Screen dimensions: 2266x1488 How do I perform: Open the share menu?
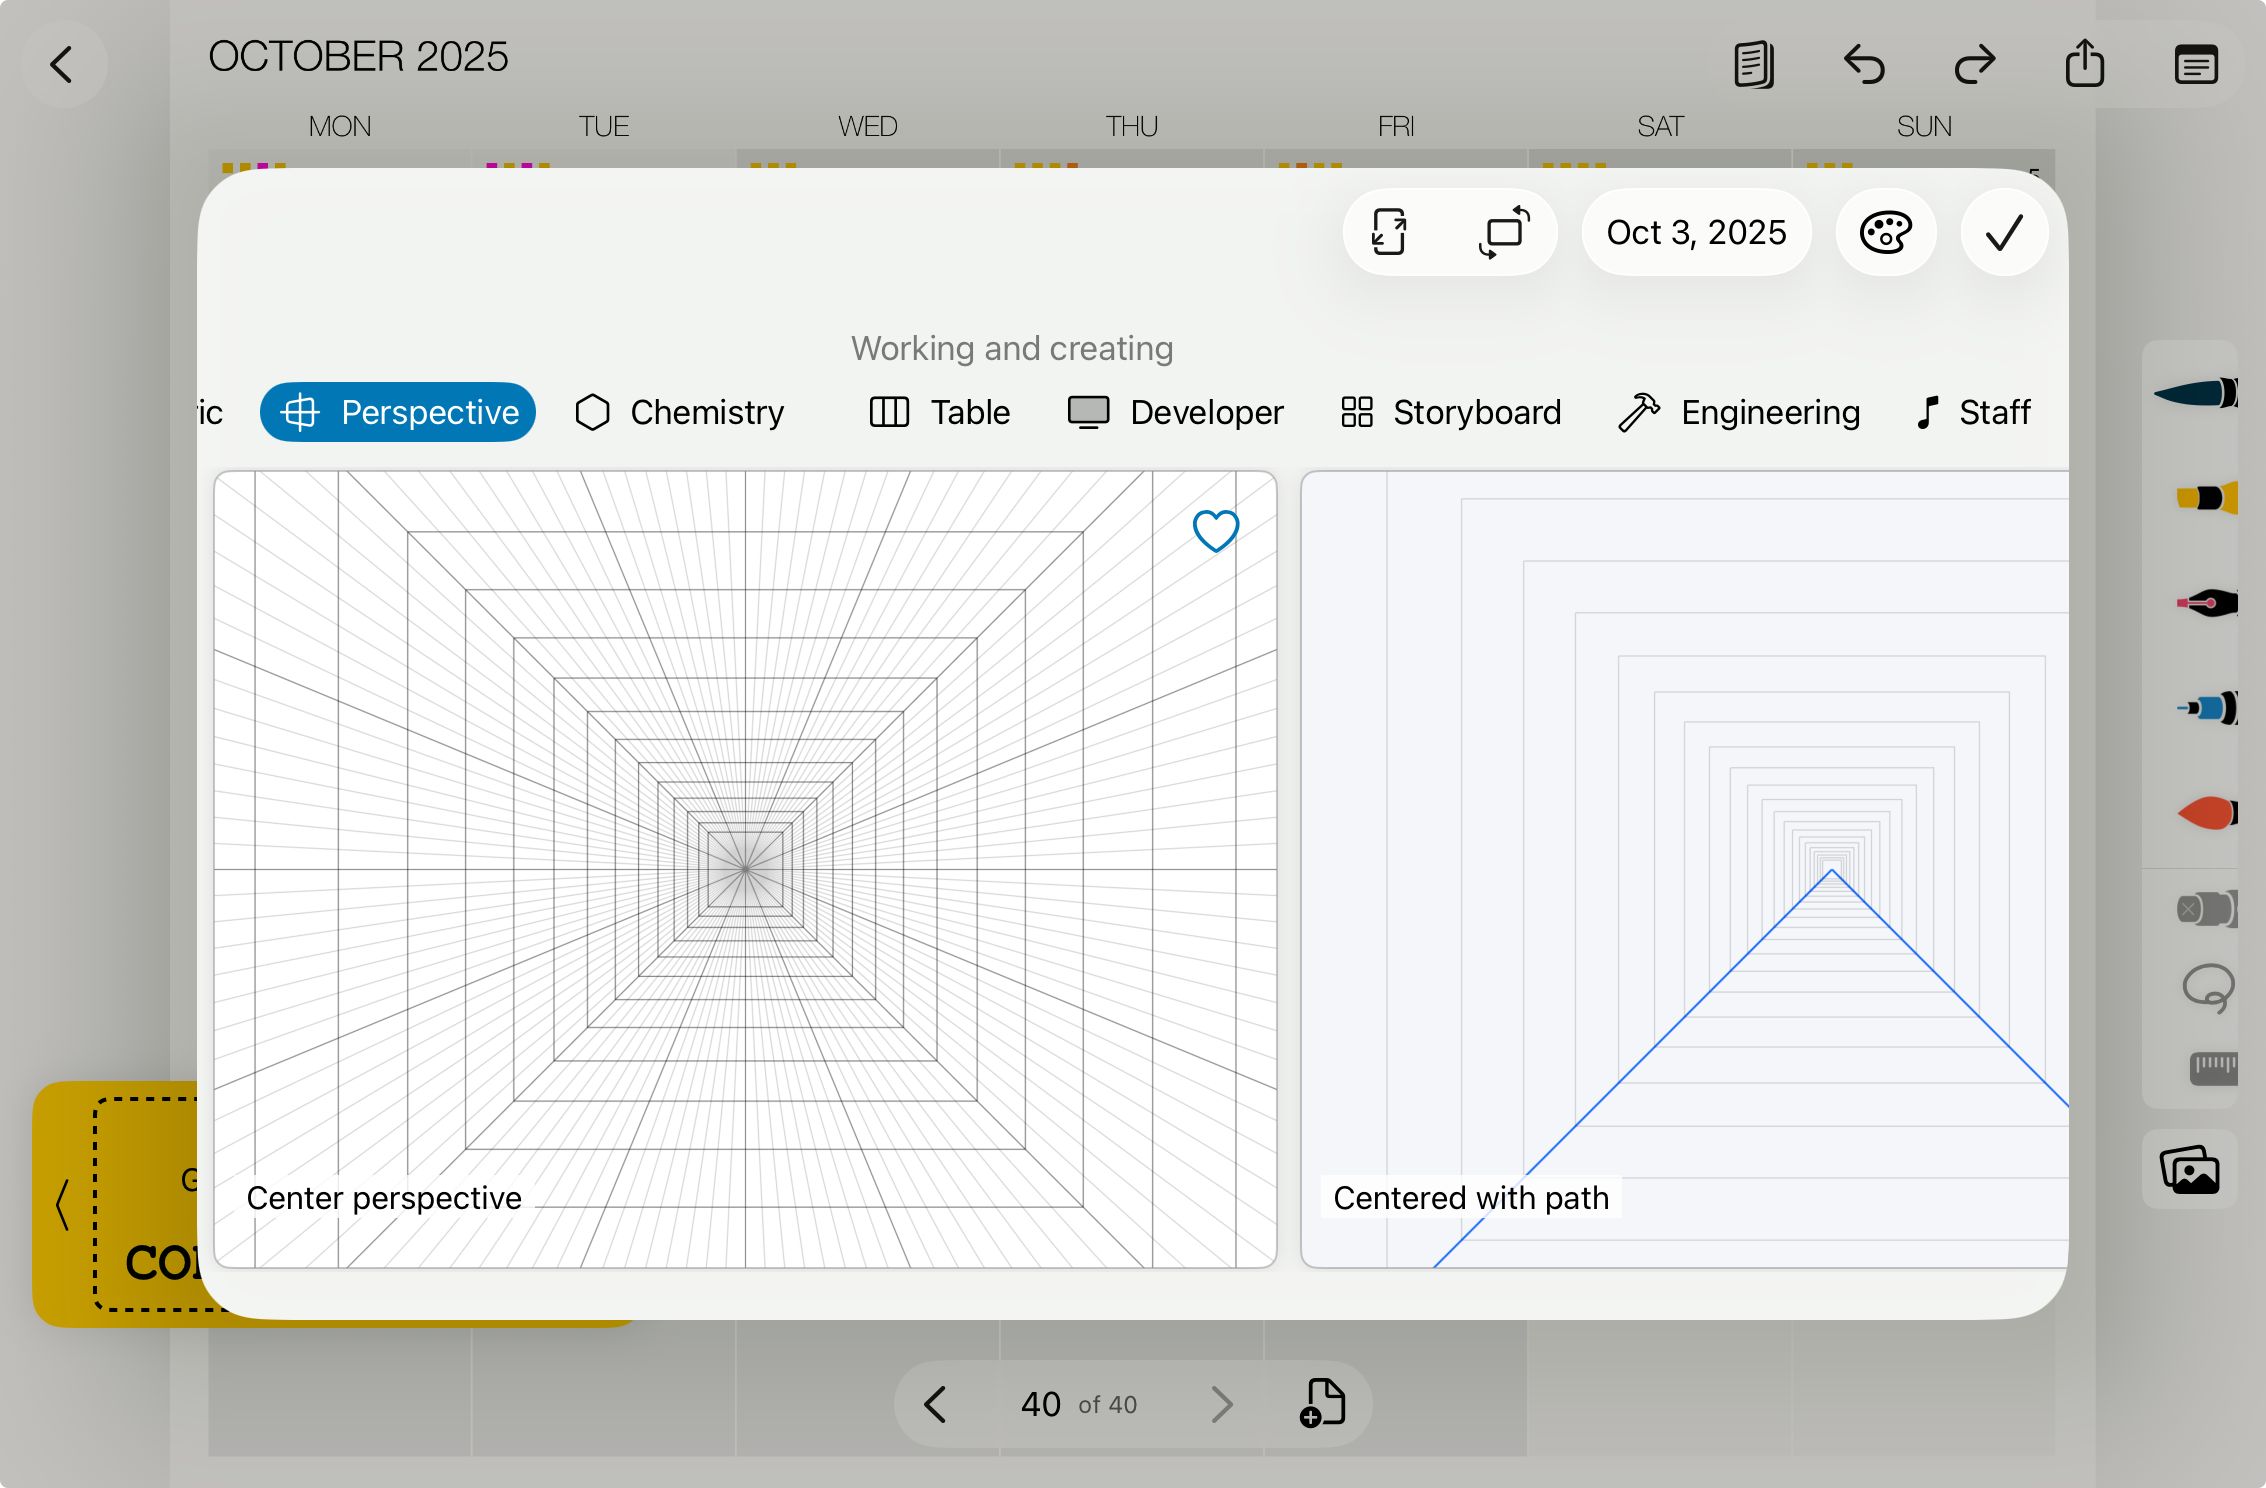[x=2085, y=63]
